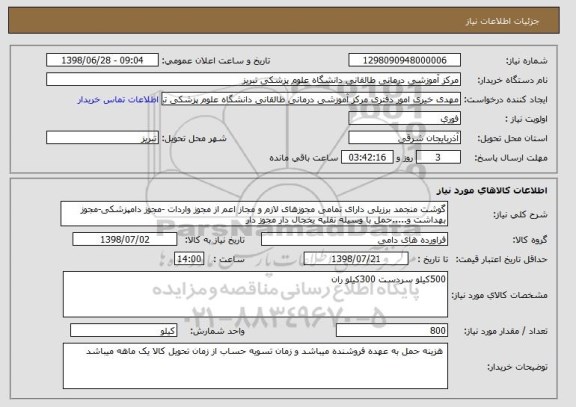Click the مهلت ارسال پاسخ label
The height and width of the screenshot is (407, 576).
pos(511,158)
